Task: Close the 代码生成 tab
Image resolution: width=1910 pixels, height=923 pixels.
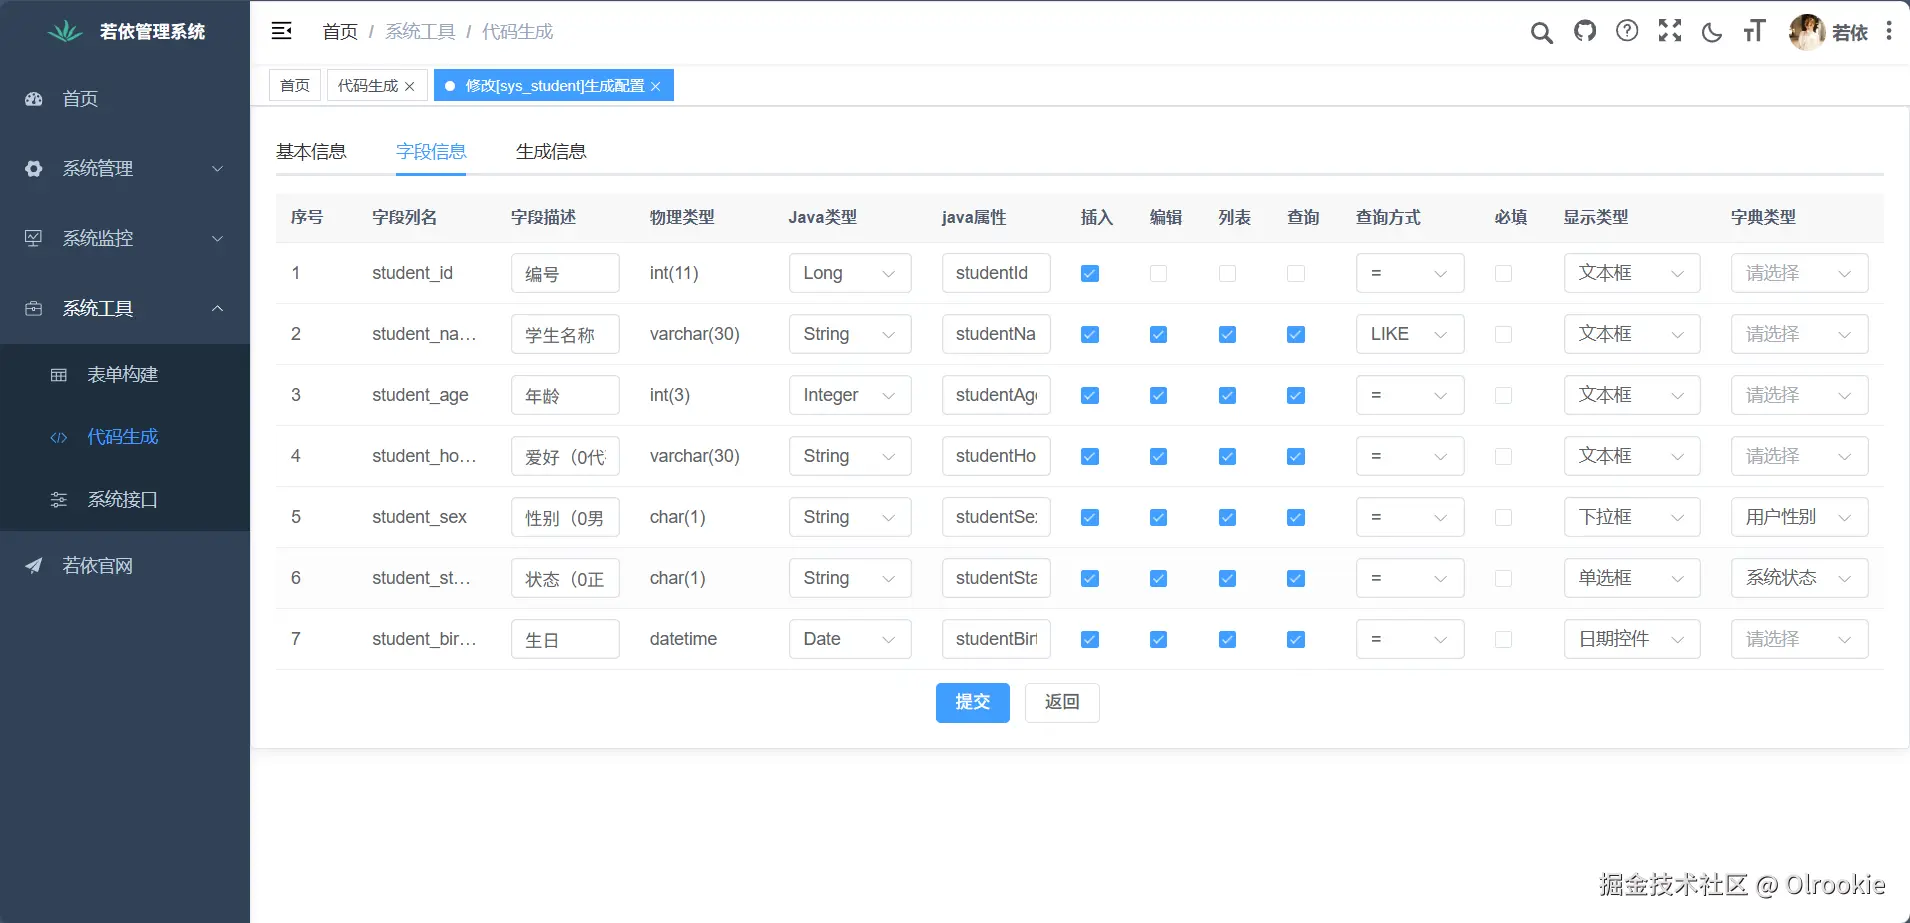Action: (410, 86)
